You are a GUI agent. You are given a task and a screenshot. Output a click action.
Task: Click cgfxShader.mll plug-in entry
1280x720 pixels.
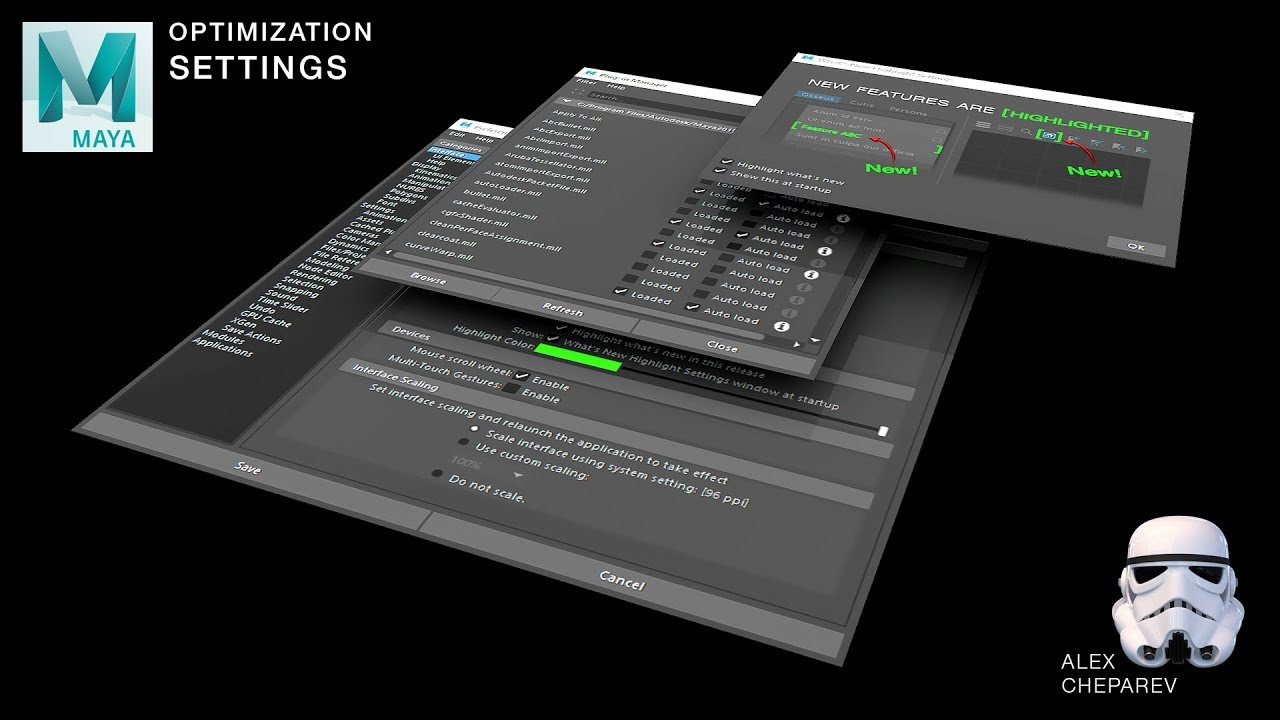coord(475,219)
